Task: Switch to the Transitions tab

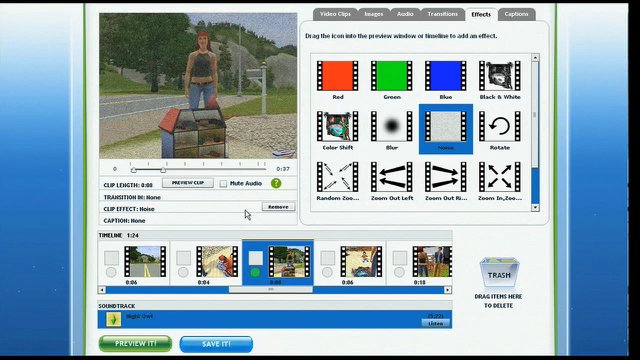Action: coord(442,14)
